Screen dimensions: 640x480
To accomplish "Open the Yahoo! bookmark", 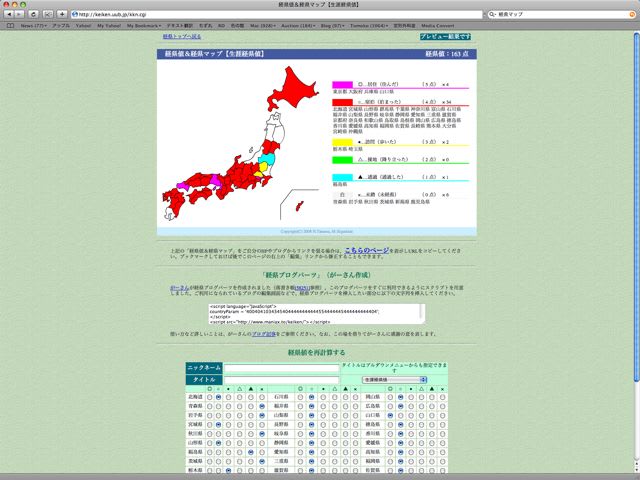I will point(83,26).
